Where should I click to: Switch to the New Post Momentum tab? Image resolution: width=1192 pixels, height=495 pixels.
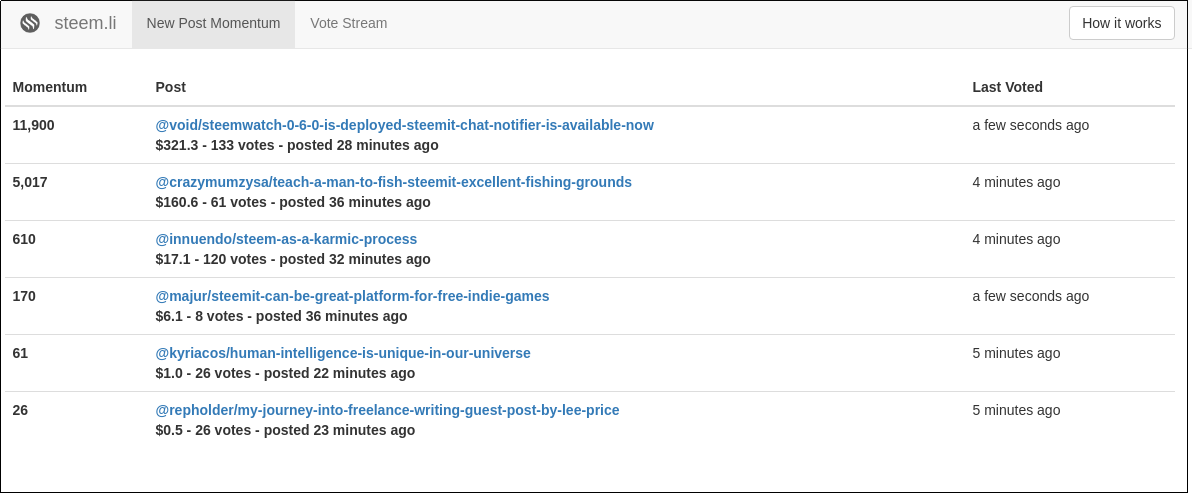click(x=213, y=23)
